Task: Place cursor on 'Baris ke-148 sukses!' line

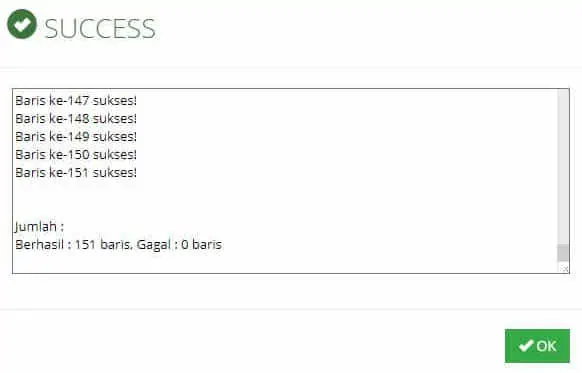Action: [76, 119]
